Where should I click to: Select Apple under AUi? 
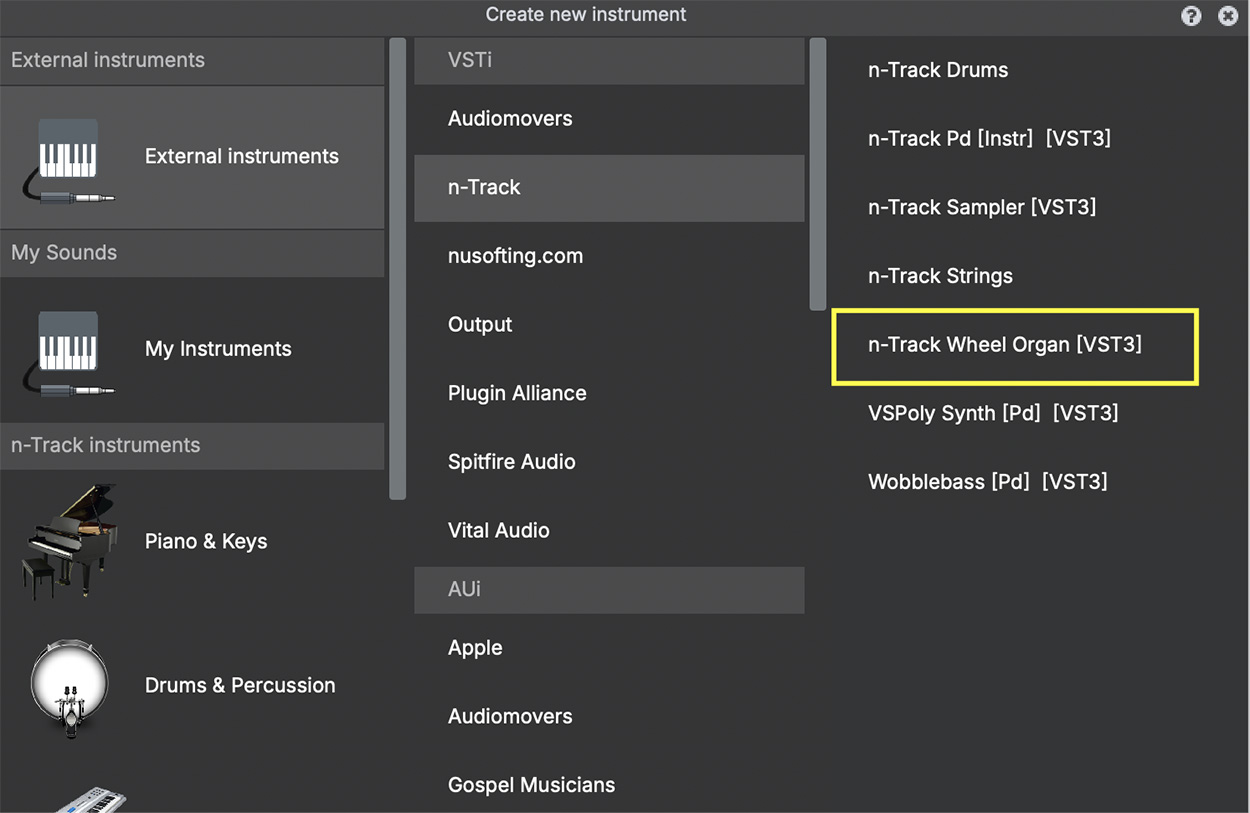[x=609, y=648]
